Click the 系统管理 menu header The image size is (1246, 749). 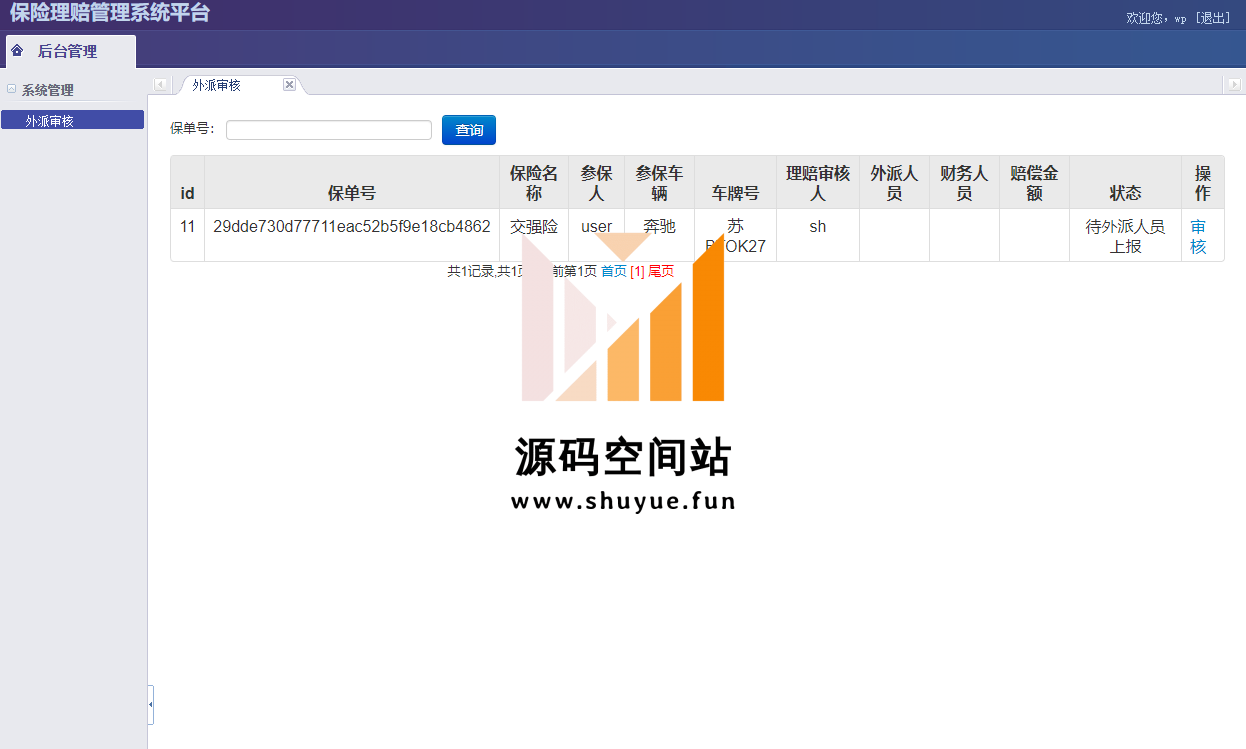coord(48,90)
